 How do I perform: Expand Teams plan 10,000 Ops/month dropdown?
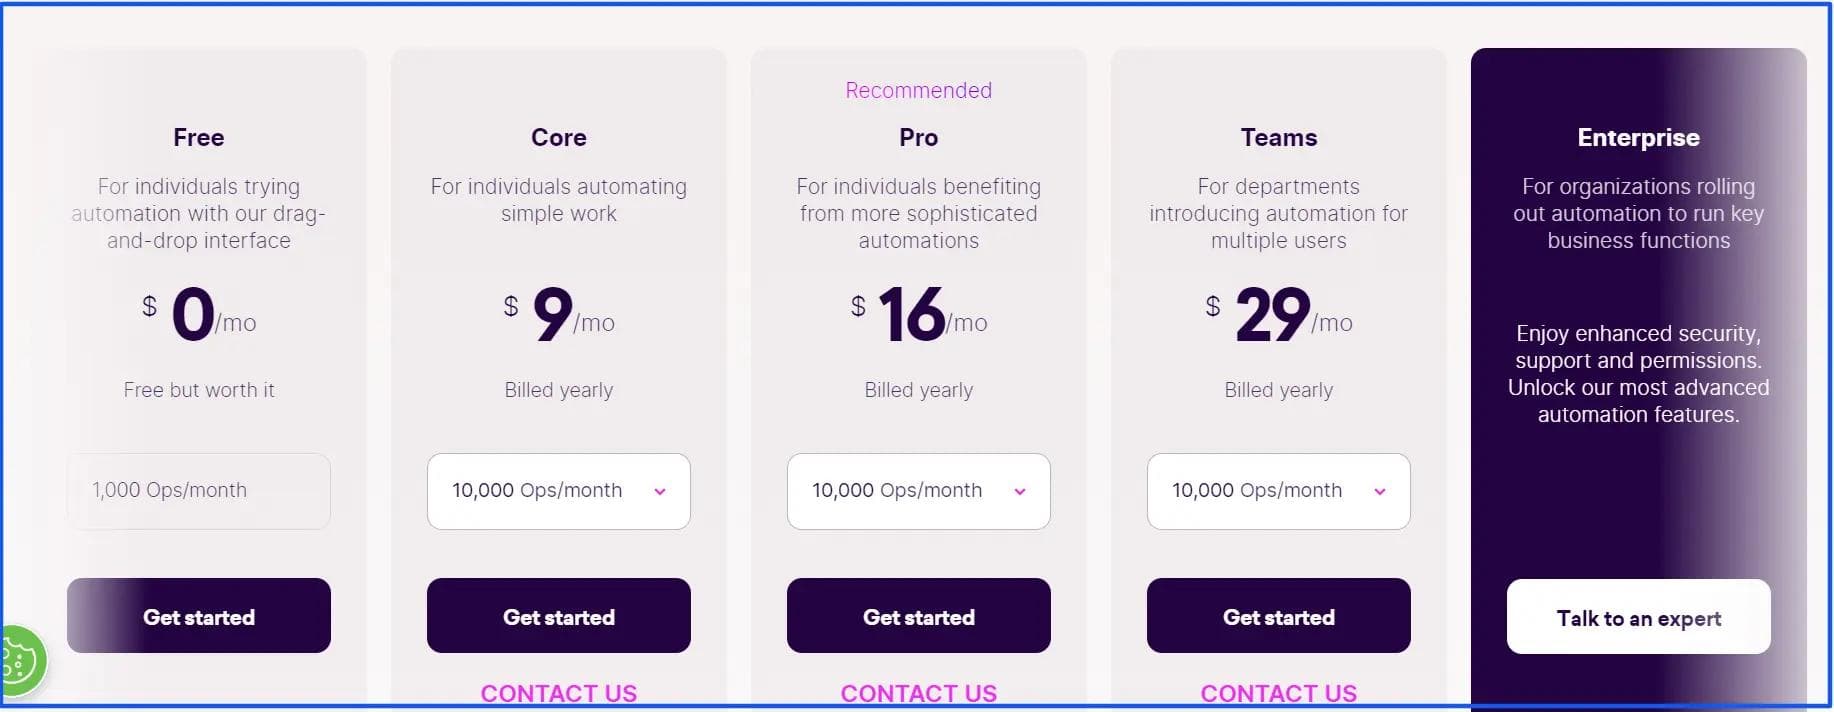(1279, 491)
